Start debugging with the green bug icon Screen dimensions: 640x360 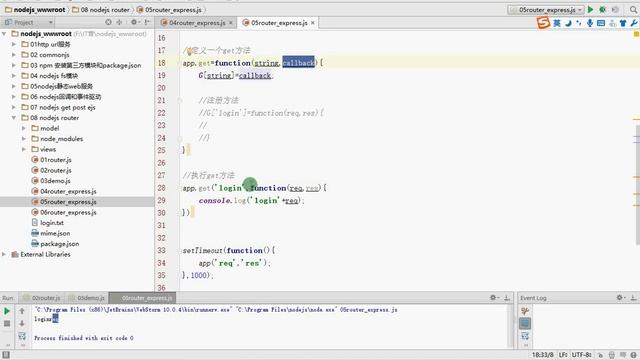click(x=602, y=9)
